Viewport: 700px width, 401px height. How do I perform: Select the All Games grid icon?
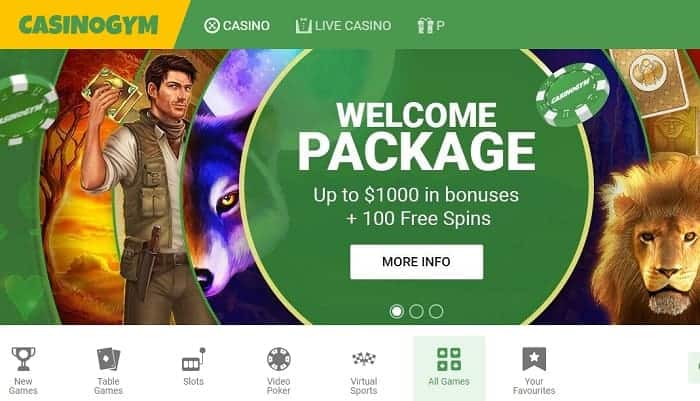click(x=449, y=359)
